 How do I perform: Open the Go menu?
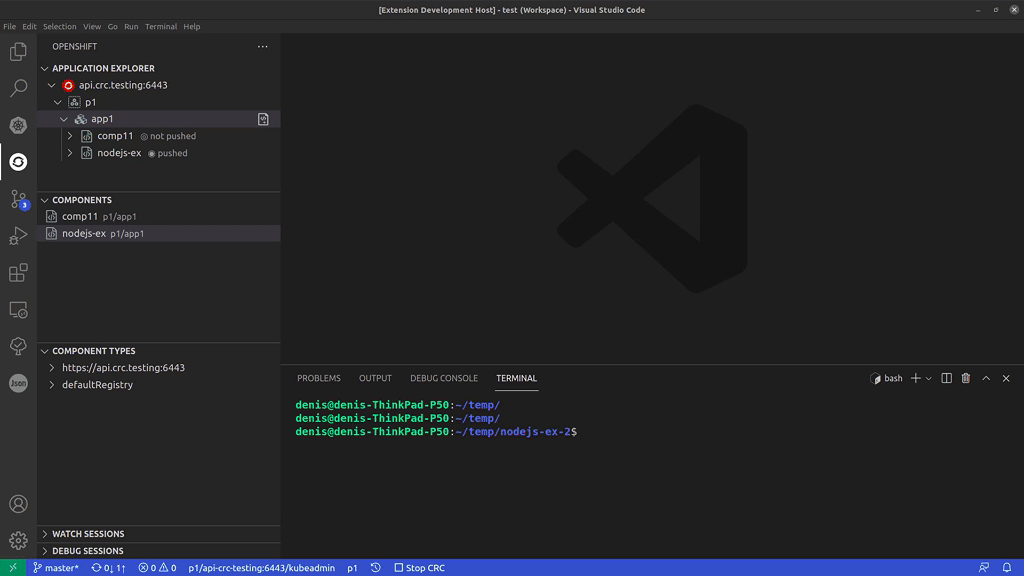click(112, 27)
